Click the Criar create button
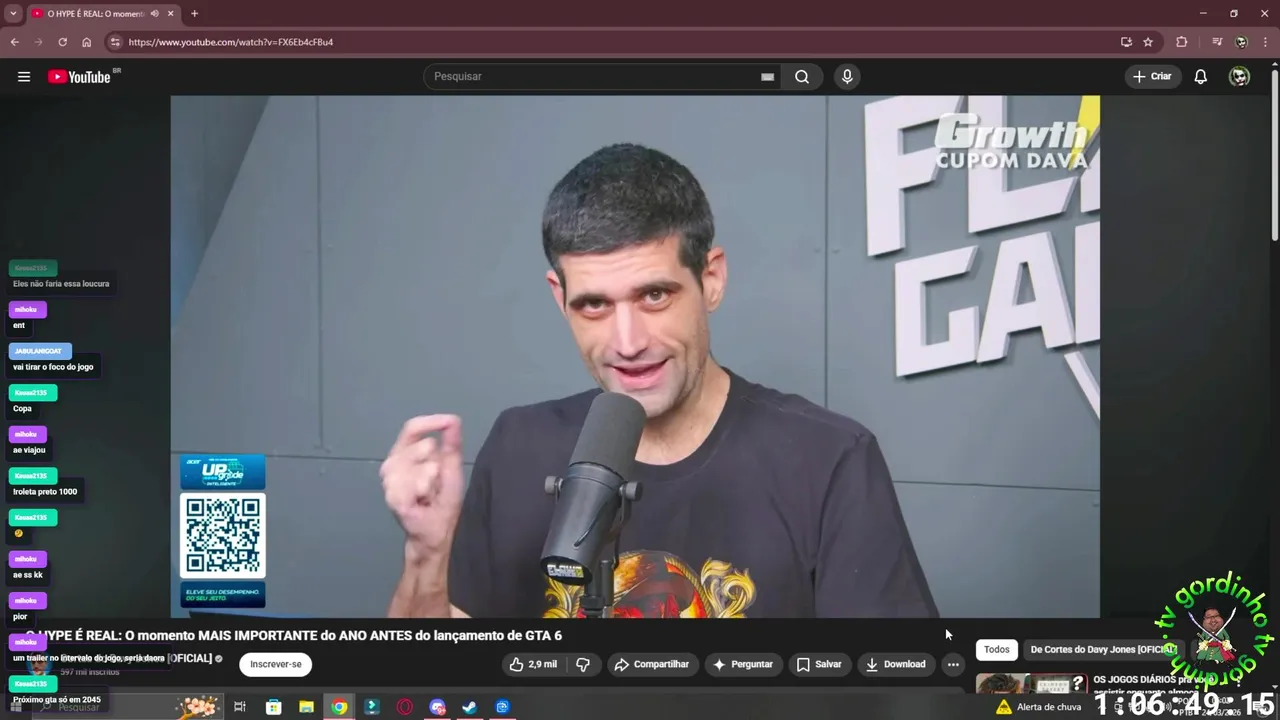This screenshot has height=720, width=1280. click(1151, 77)
